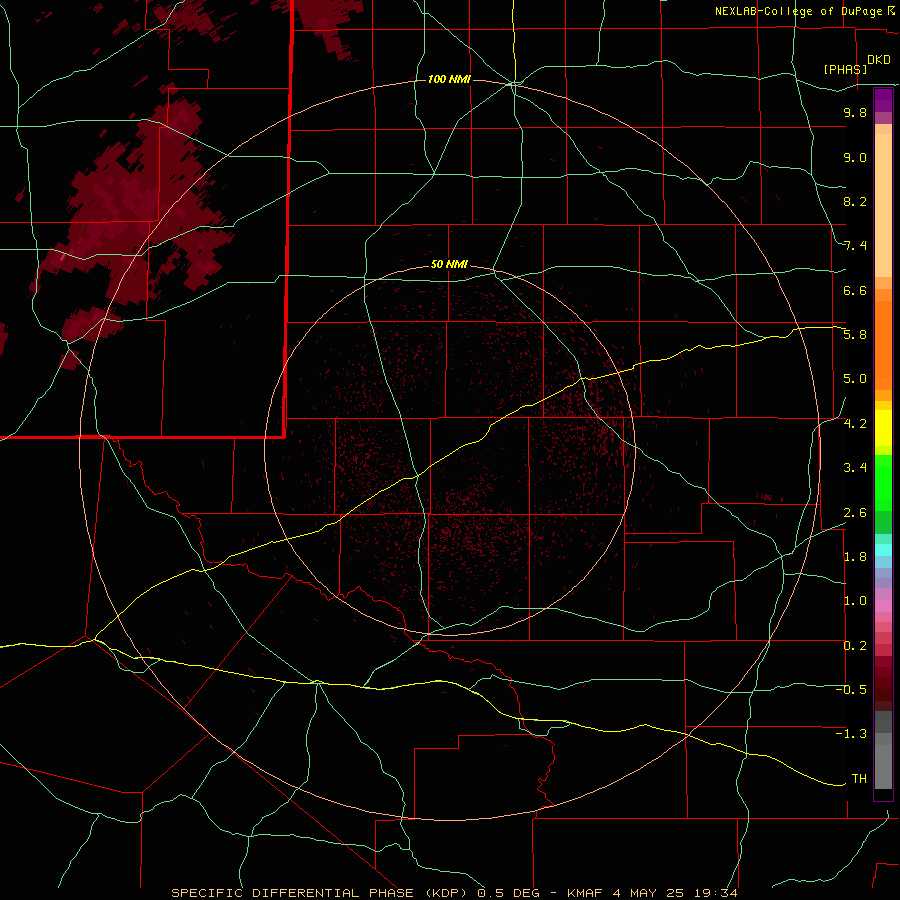Click the 1.0 legend value
Viewport: 900px width, 900px height.
coord(855,601)
